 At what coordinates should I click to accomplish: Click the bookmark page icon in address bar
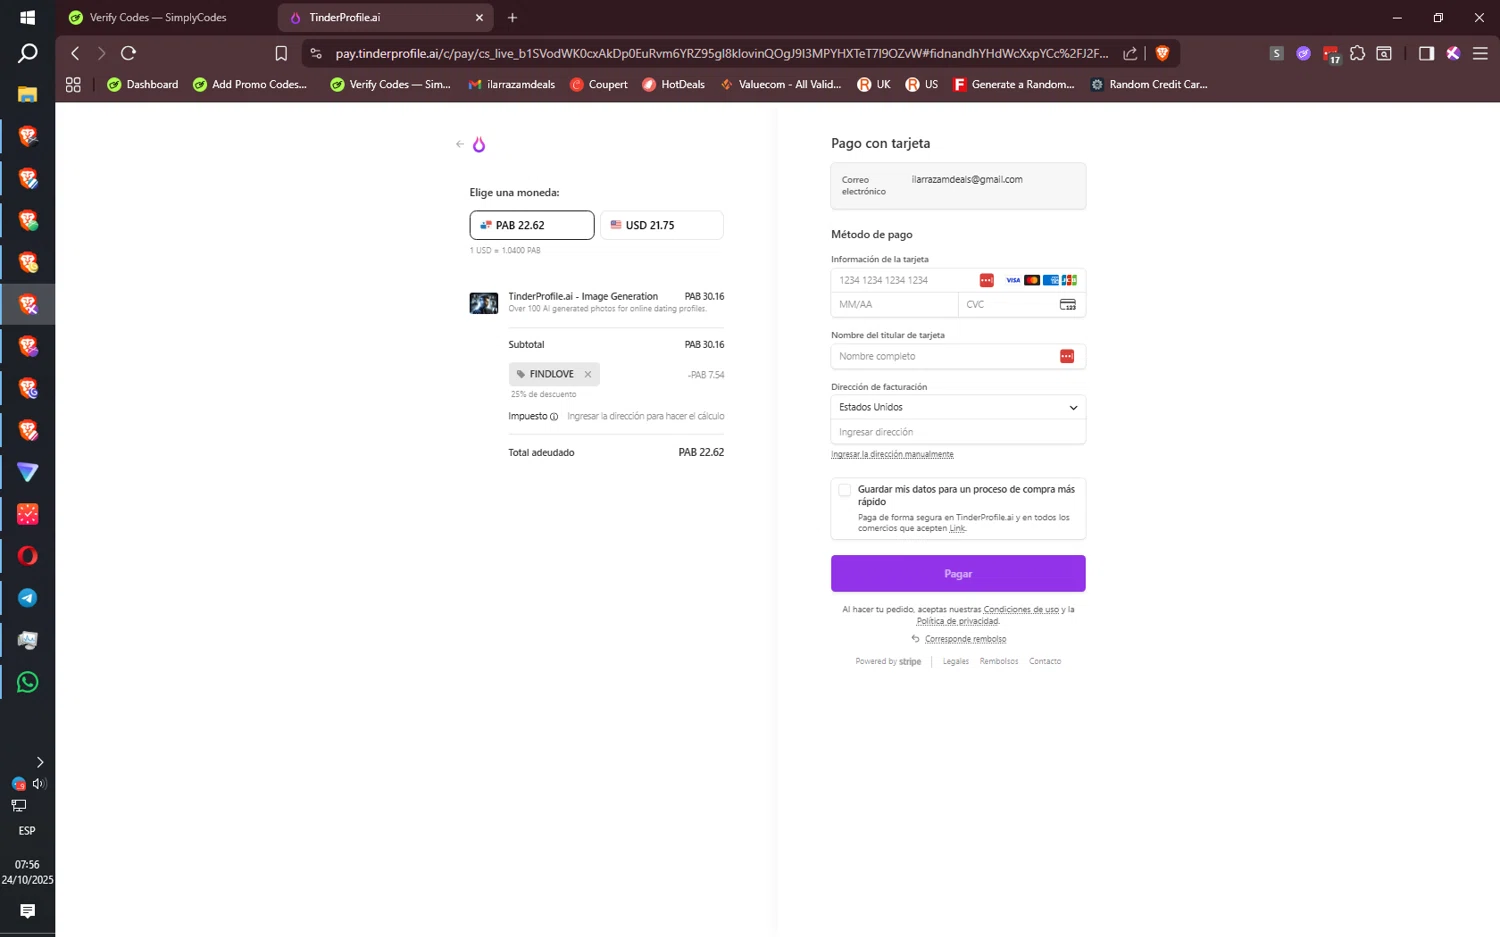point(281,53)
